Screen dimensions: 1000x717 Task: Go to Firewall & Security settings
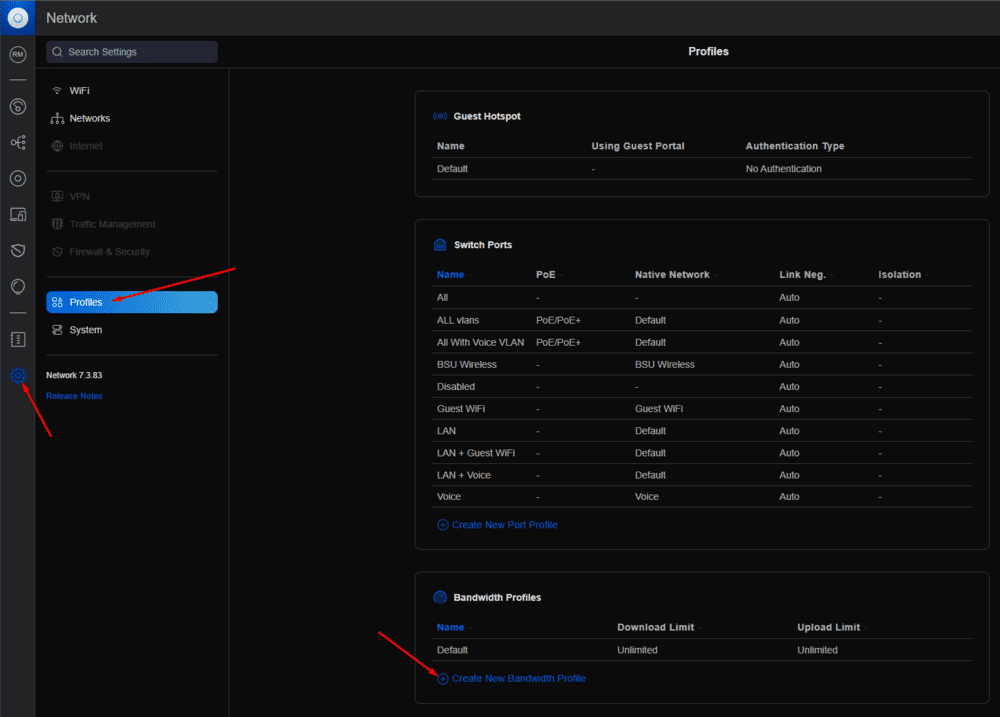click(132, 252)
